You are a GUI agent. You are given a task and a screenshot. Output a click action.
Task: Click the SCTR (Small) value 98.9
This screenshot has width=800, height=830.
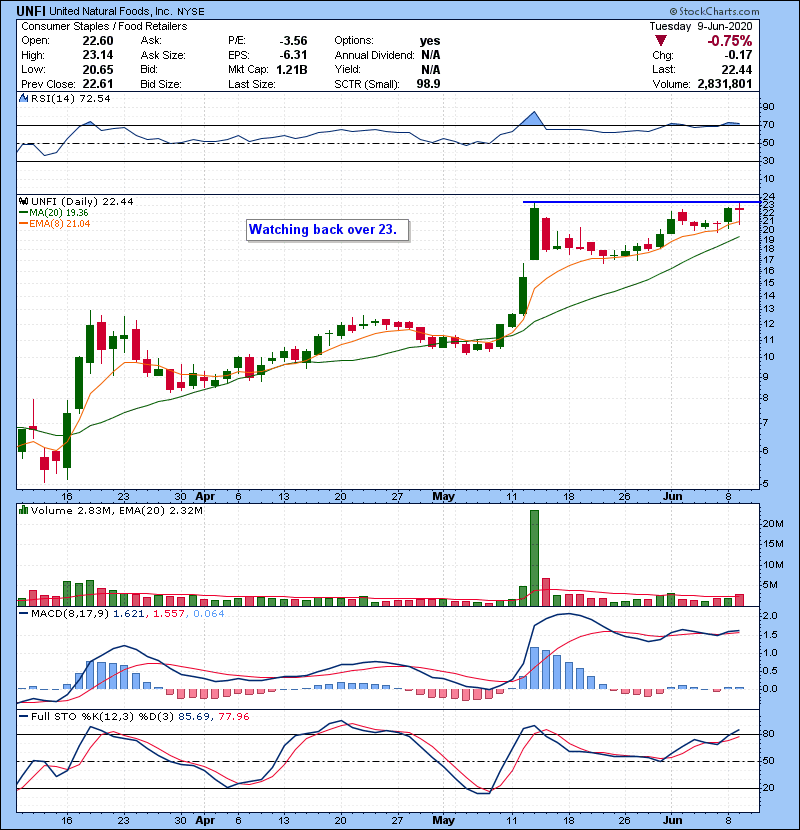(428, 84)
